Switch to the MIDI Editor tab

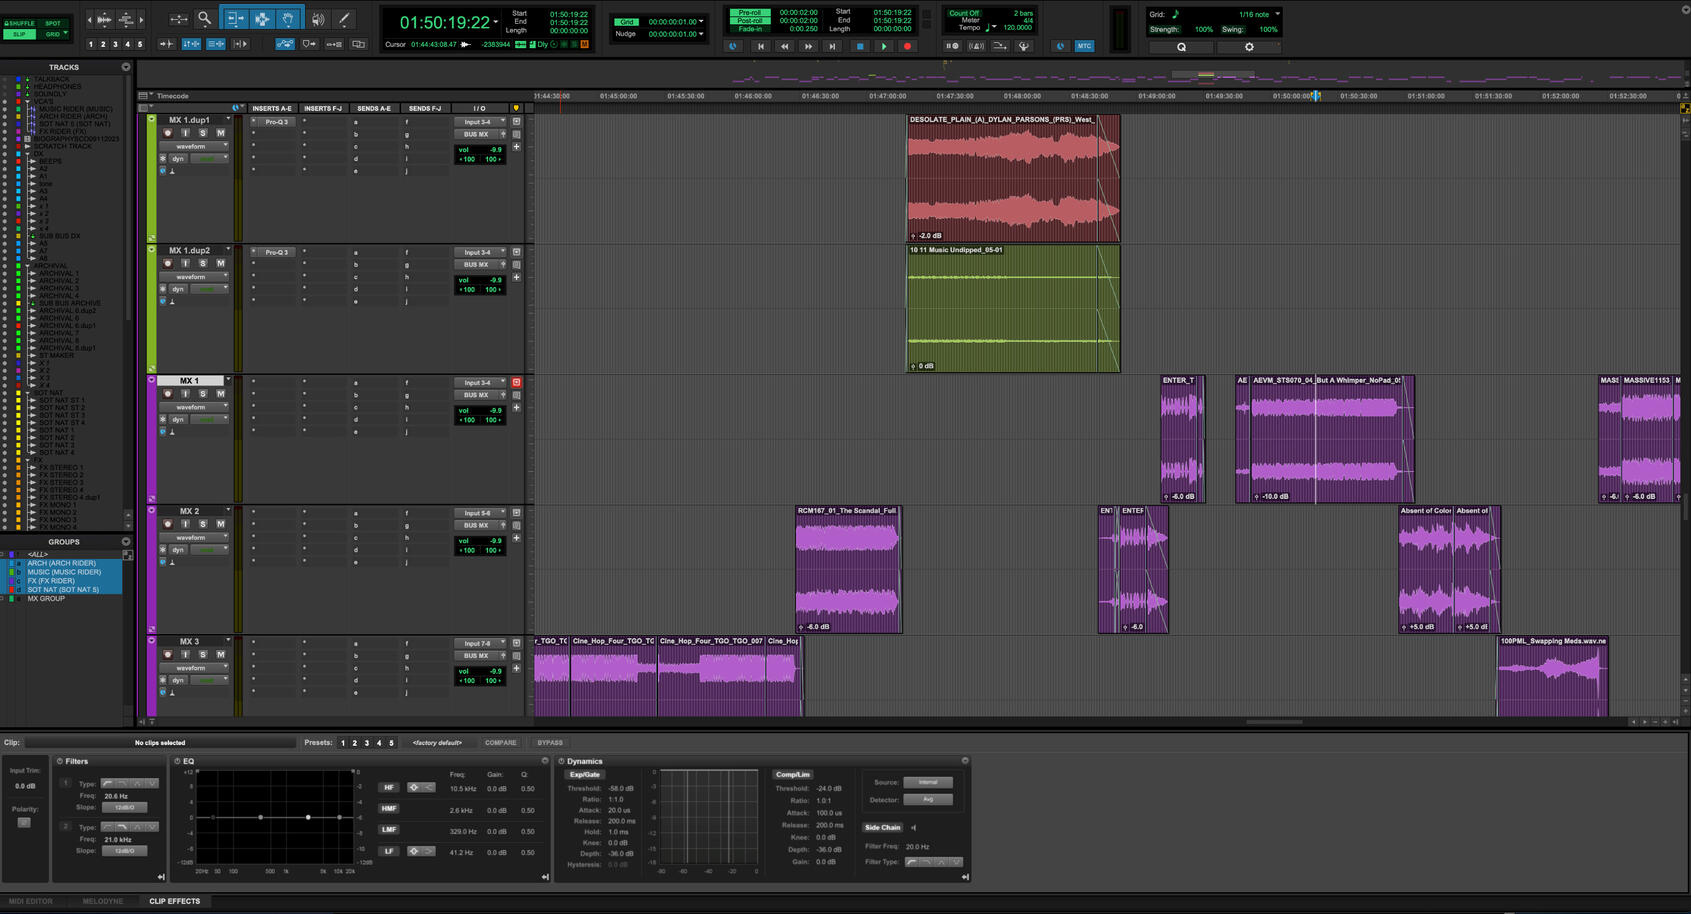31,901
